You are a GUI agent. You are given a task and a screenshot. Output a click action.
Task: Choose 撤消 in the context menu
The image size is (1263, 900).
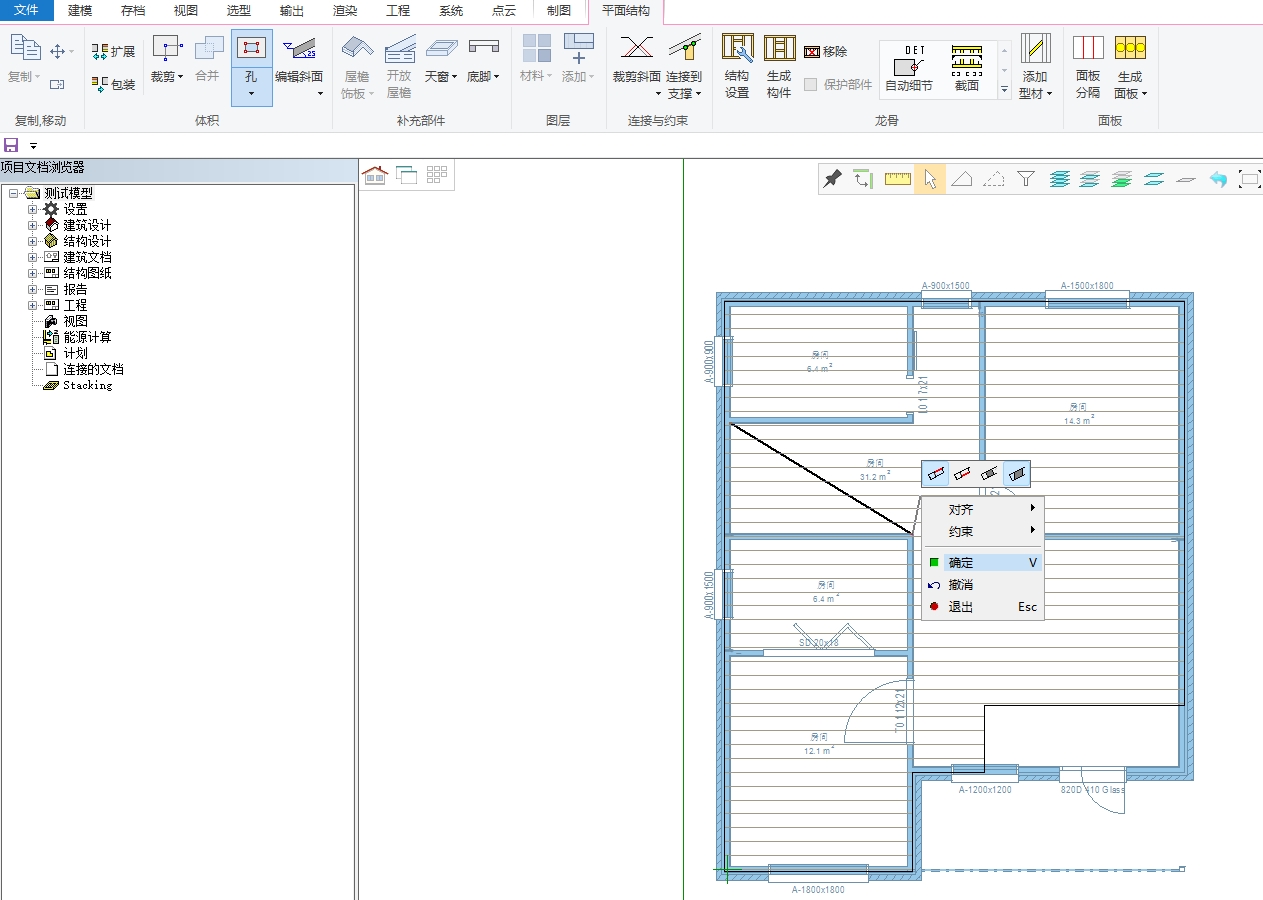983,585
